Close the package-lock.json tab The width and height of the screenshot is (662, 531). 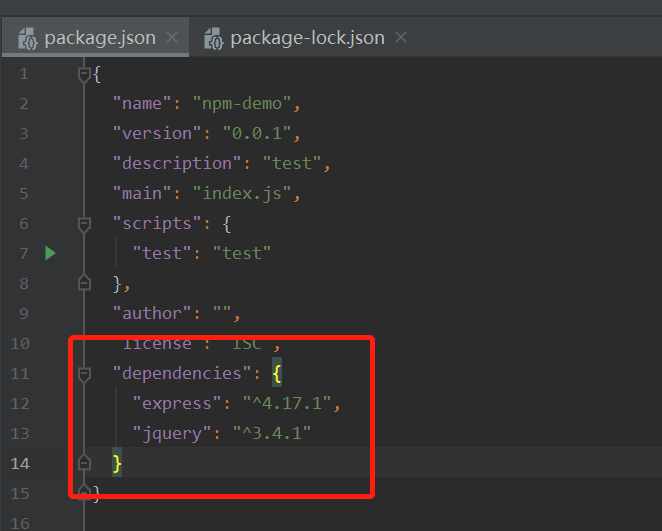tap(401, 37)
